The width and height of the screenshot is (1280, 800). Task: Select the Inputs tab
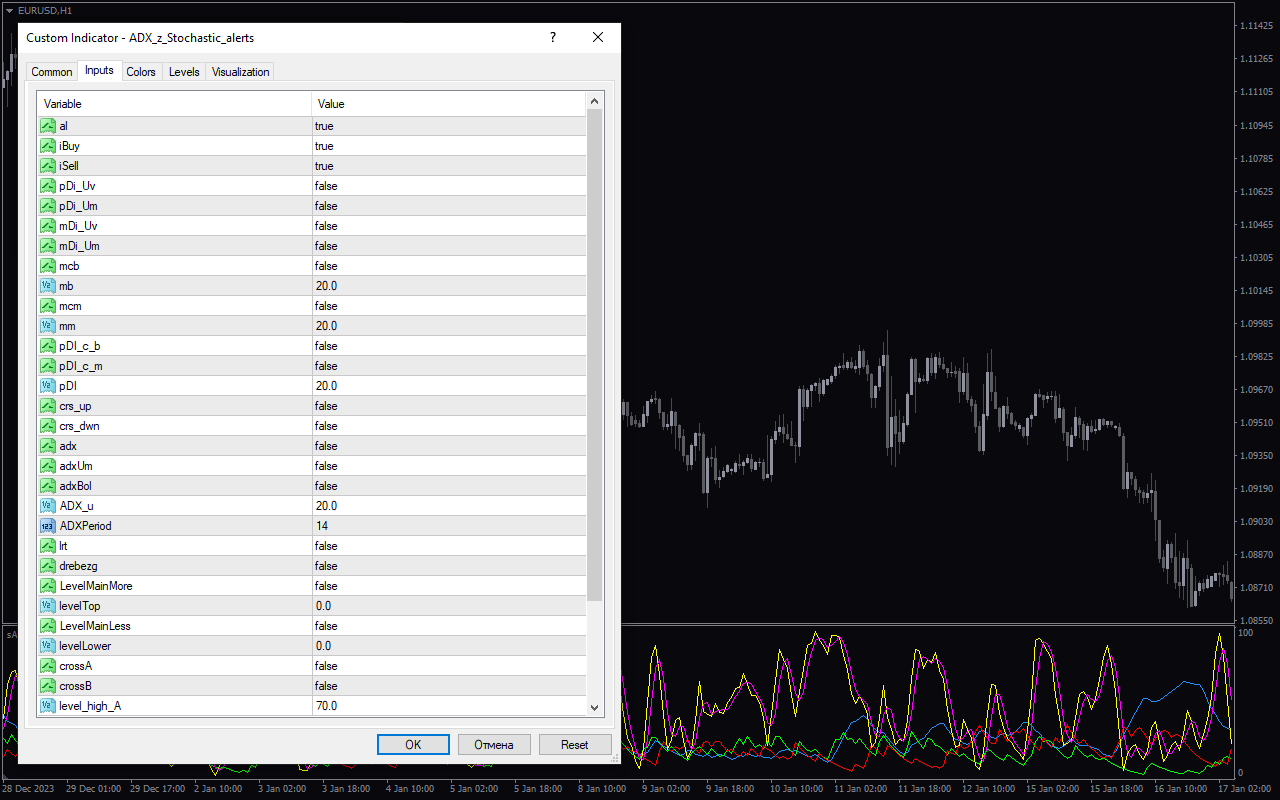(99, 70)
